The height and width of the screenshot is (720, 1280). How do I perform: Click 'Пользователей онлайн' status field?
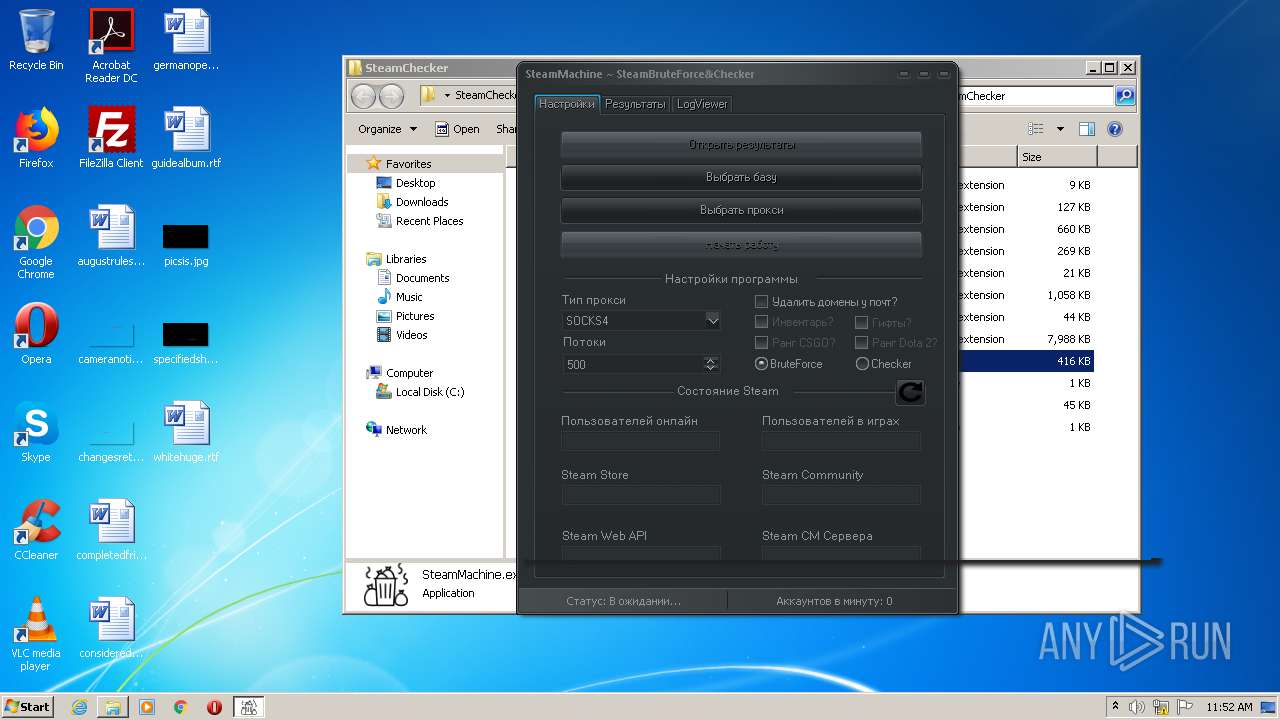[x=641, y=441]
